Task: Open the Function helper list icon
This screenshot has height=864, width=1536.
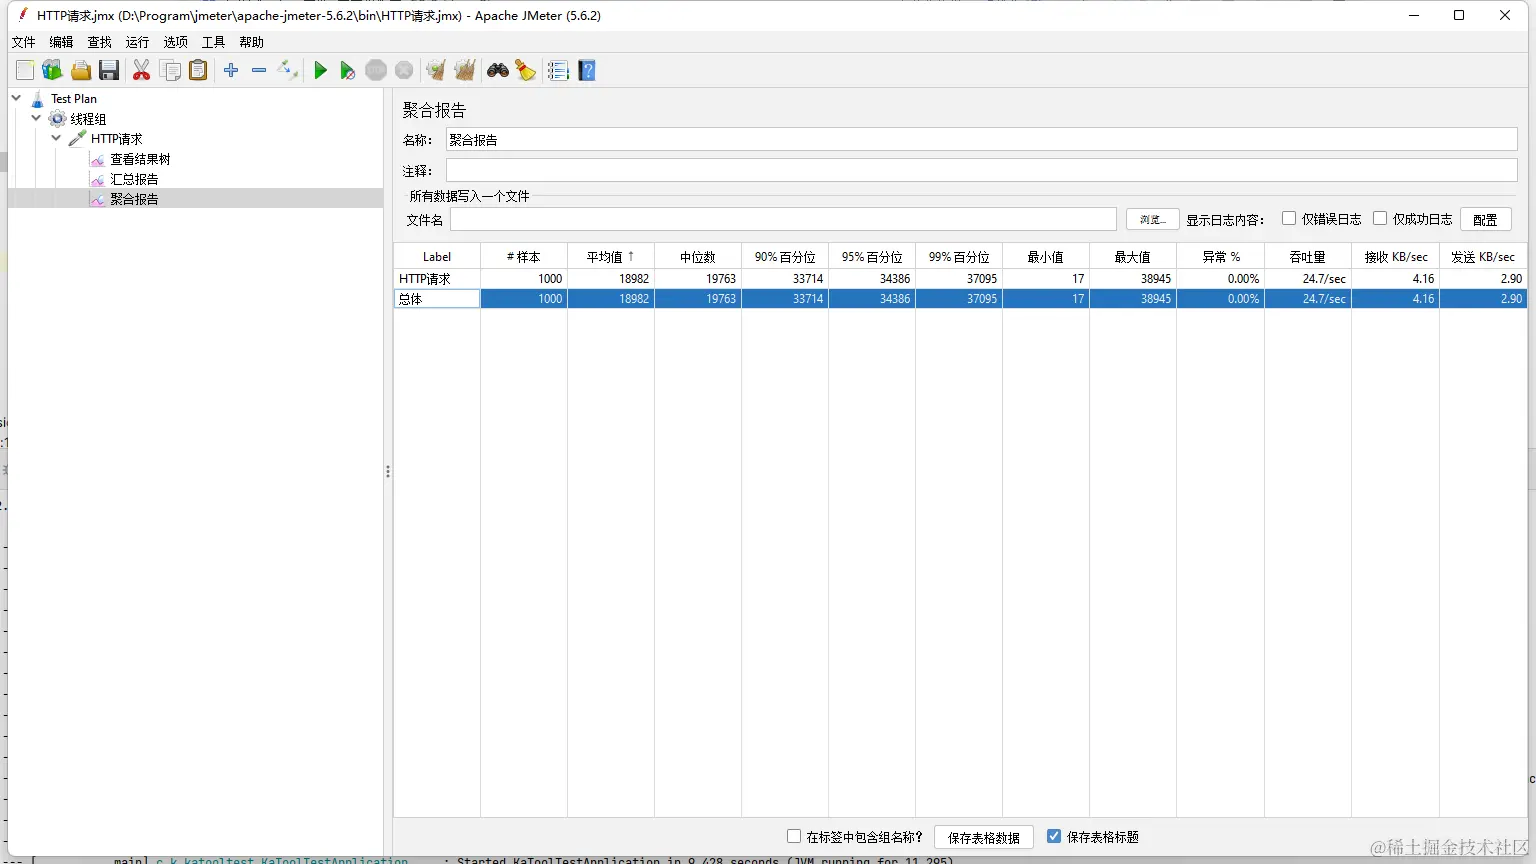Action: 558,70
